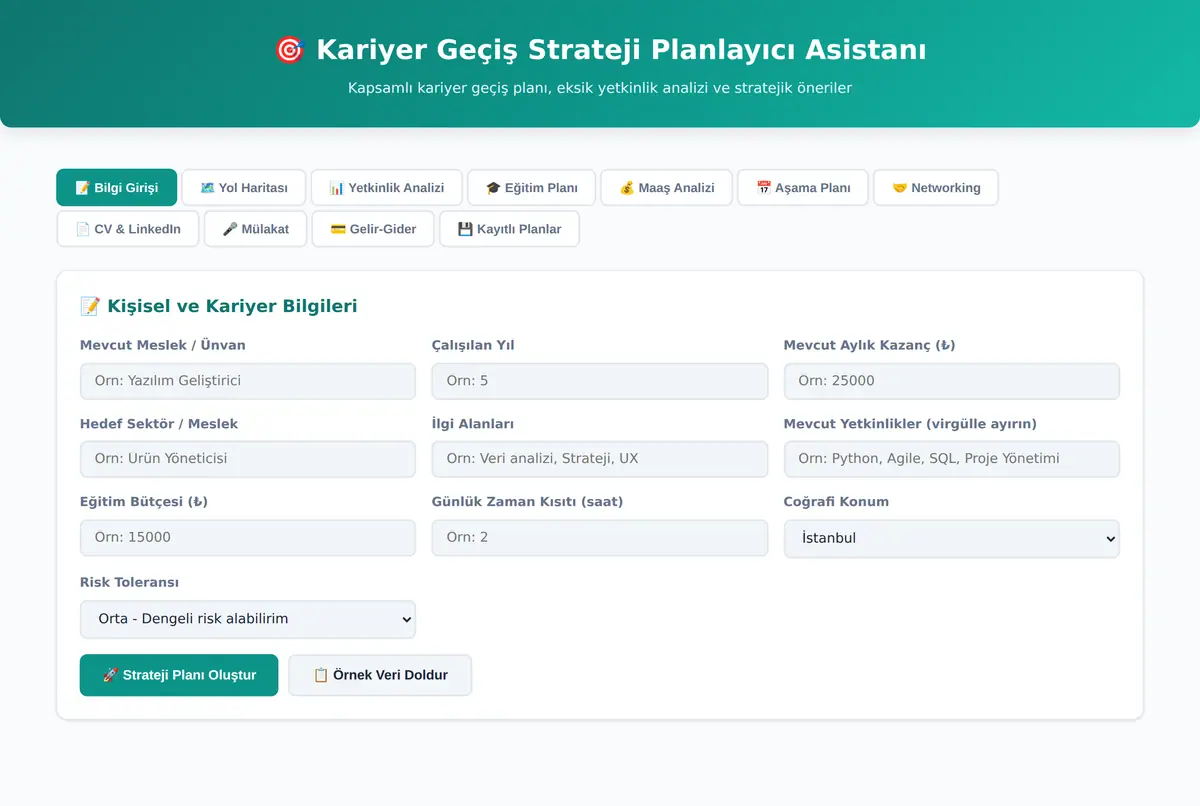Go to the Mülakat tab
Viewport: 1200px width, 806px height.
point(256,229)
